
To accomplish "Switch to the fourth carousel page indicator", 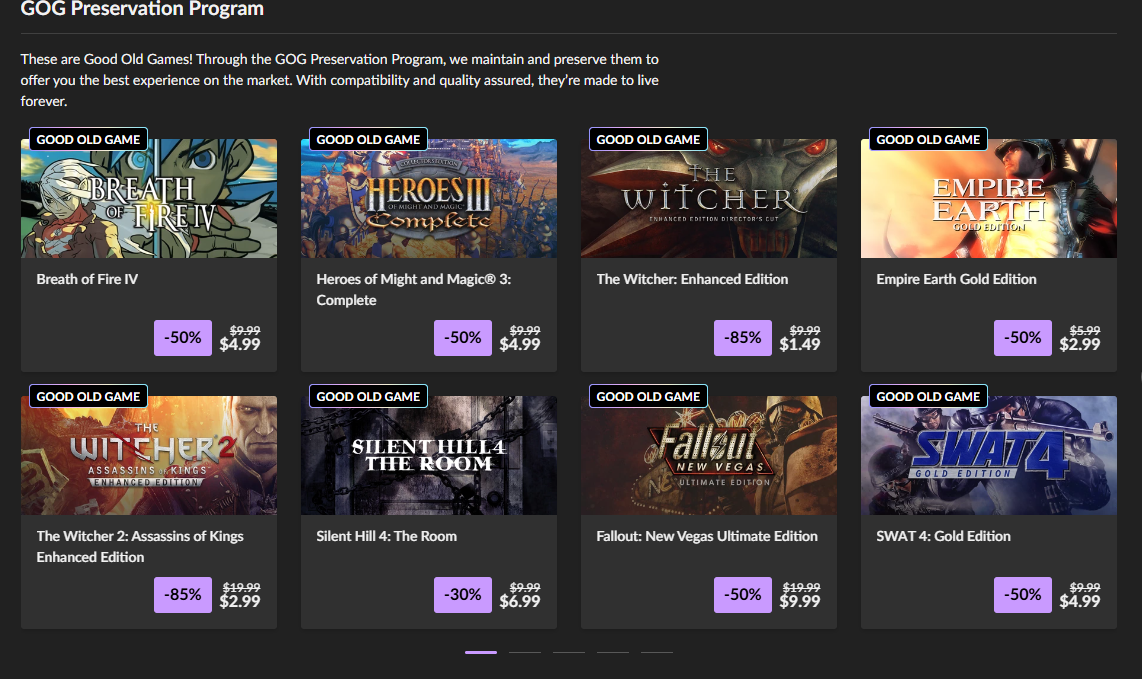I will (x=613, y=652).
